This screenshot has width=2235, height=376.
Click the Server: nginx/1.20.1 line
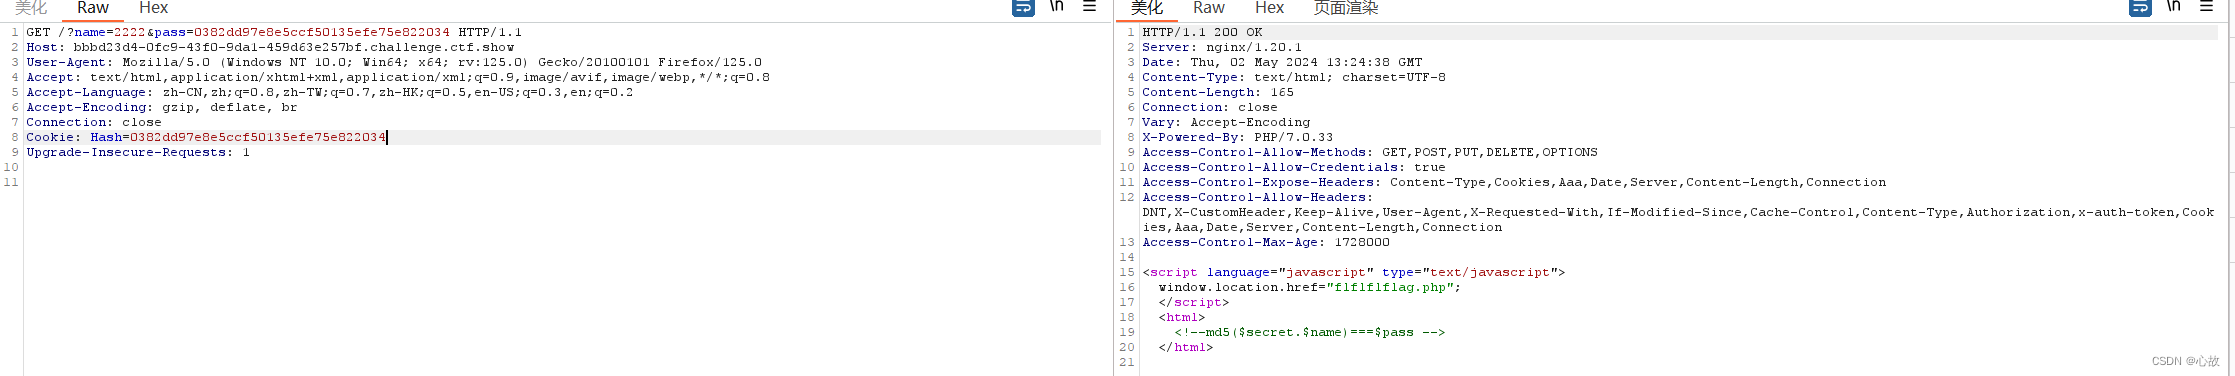tap(1222, 47)
